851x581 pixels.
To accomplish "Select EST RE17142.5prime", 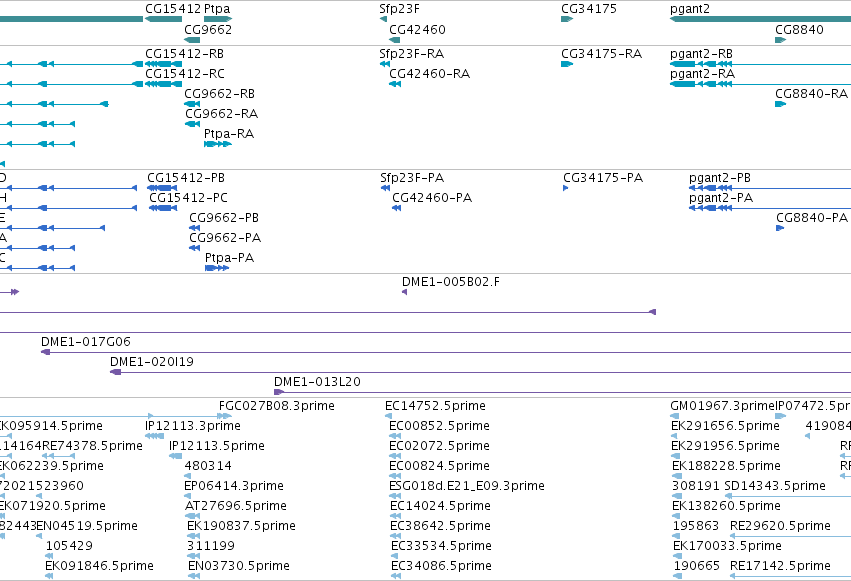I will click(780, 566).
